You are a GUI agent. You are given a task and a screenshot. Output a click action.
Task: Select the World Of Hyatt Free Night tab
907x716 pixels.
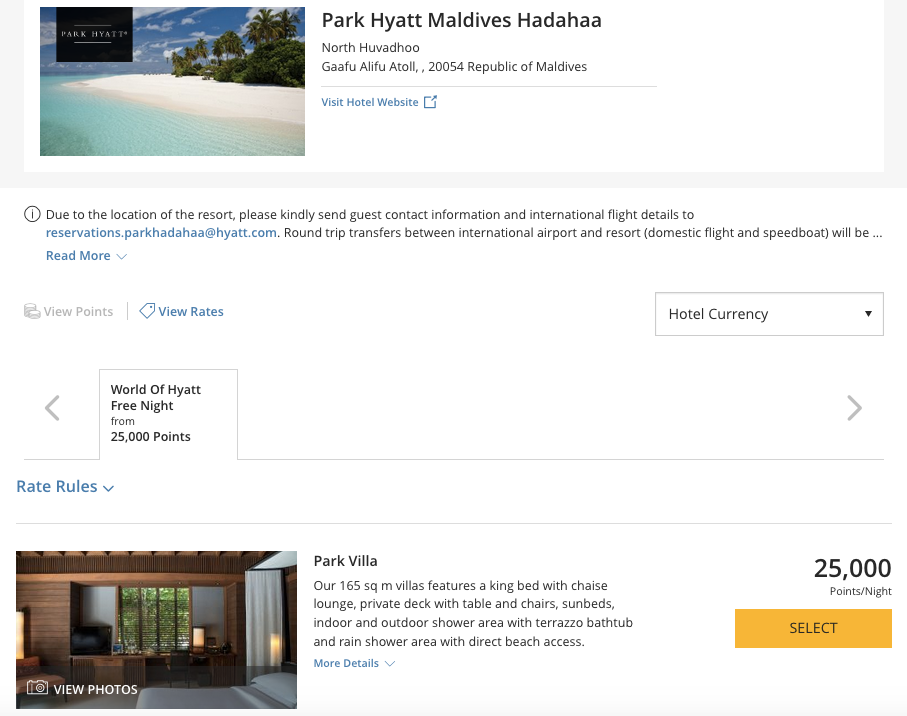click(x=168, y=413)
